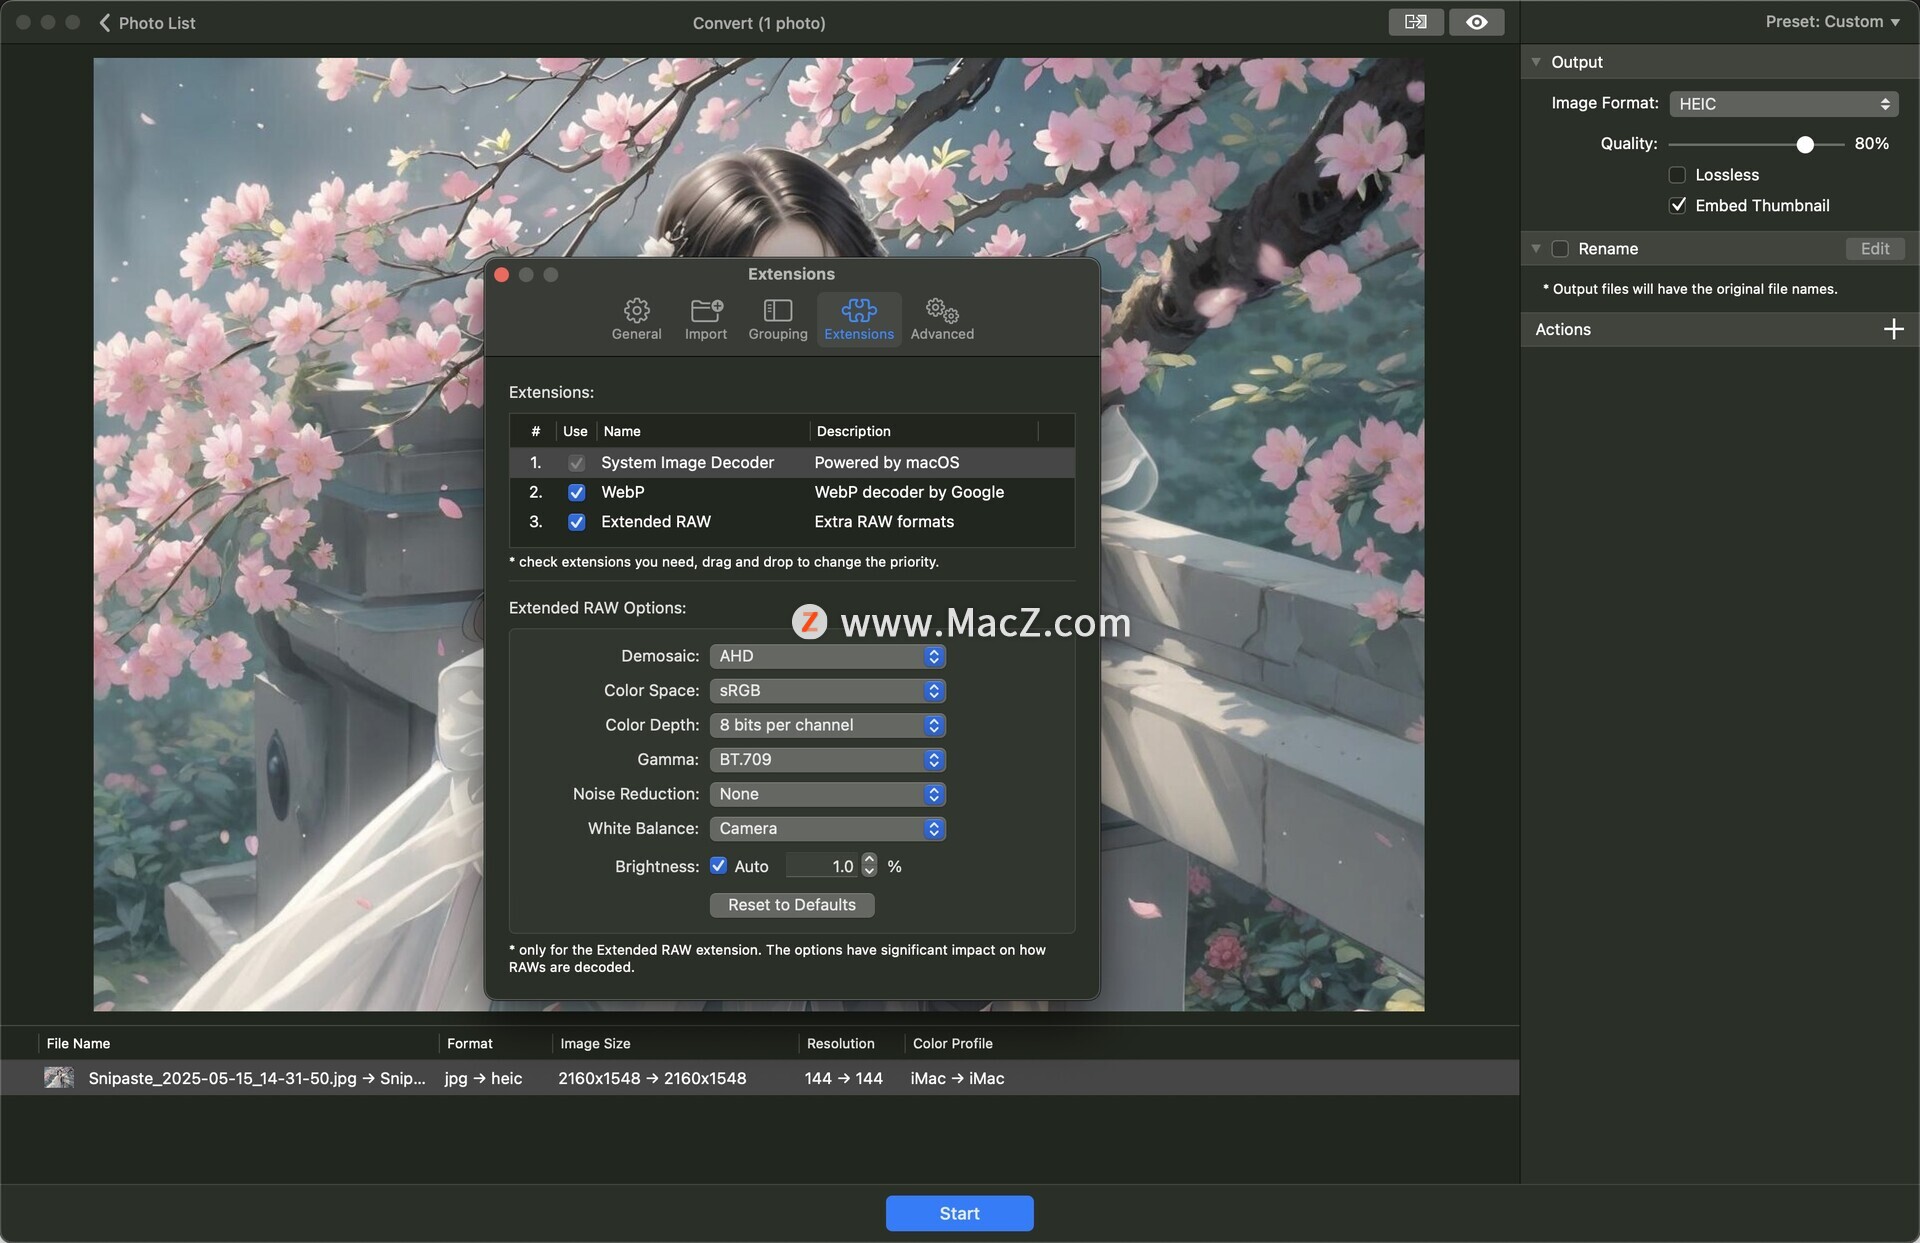Uncheck Brightness Auto checkbox
This screenshot has width=1920, height=1243.
(718, 866)
